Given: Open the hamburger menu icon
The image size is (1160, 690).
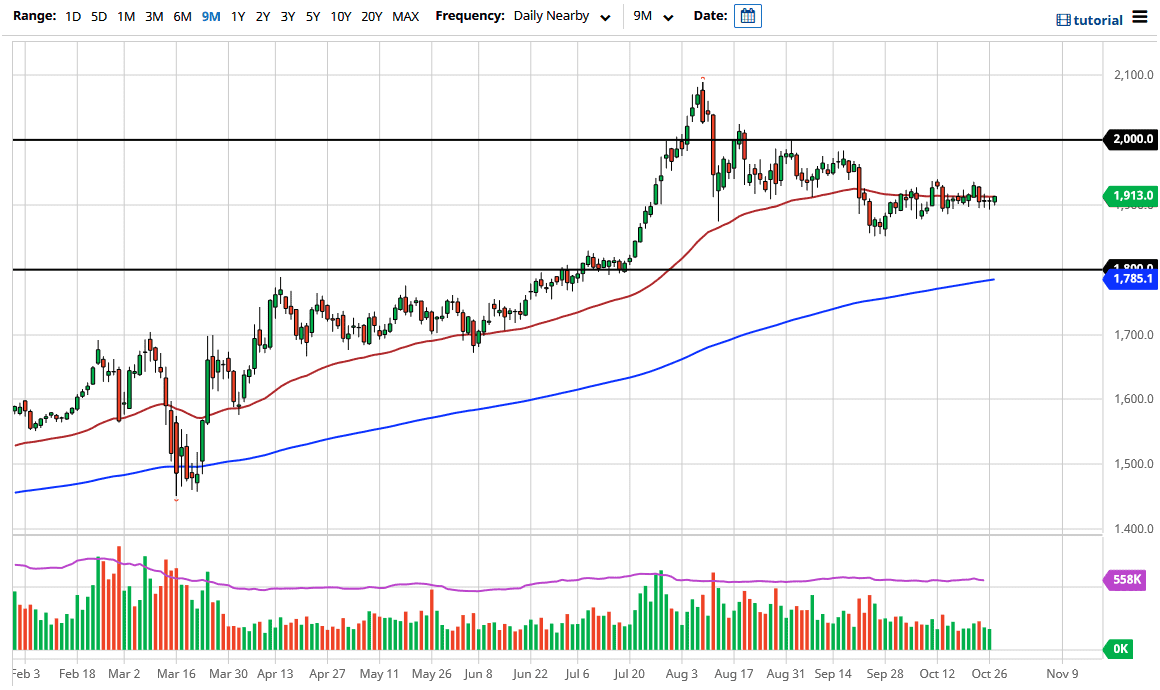Looking at the screenshot, I should pos(1139,18).
